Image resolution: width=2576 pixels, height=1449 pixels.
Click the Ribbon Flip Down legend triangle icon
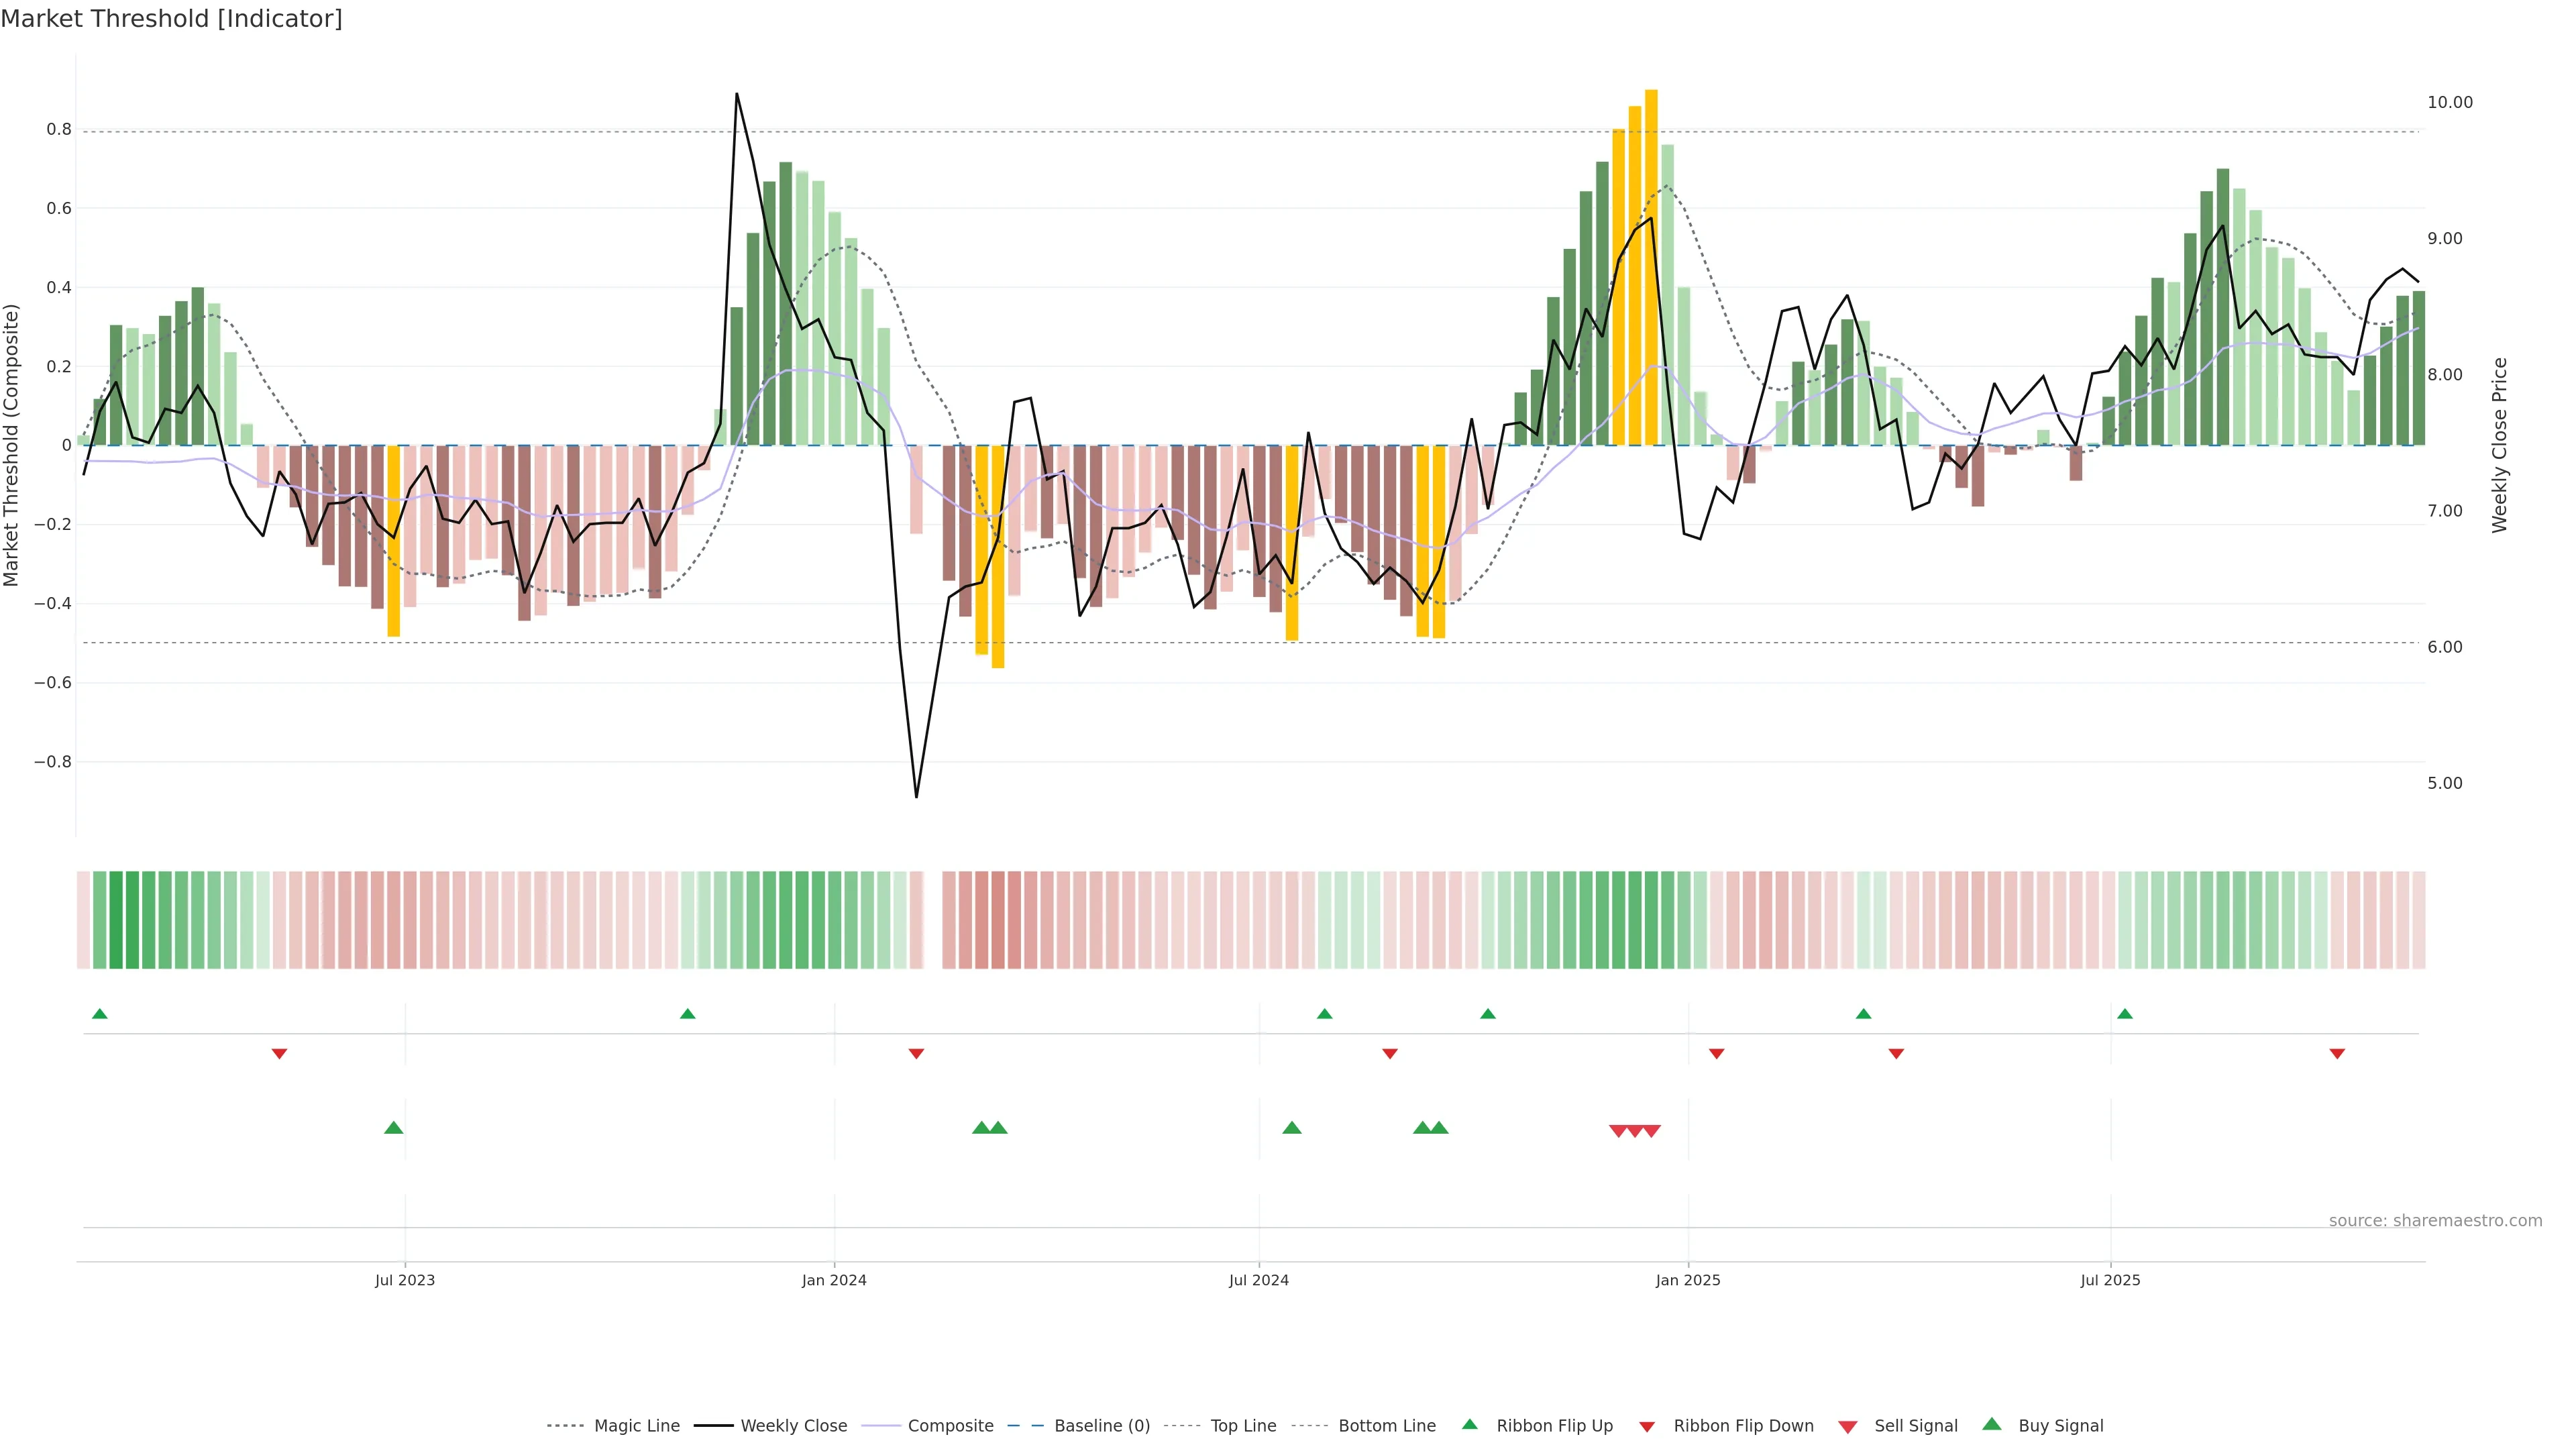(1647, 1427)
